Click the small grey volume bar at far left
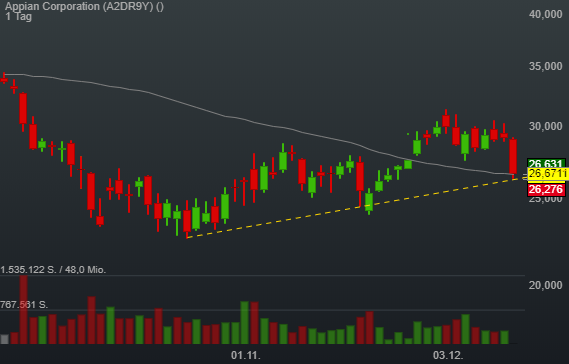This screenshot has width=569, height=364. 5,339
